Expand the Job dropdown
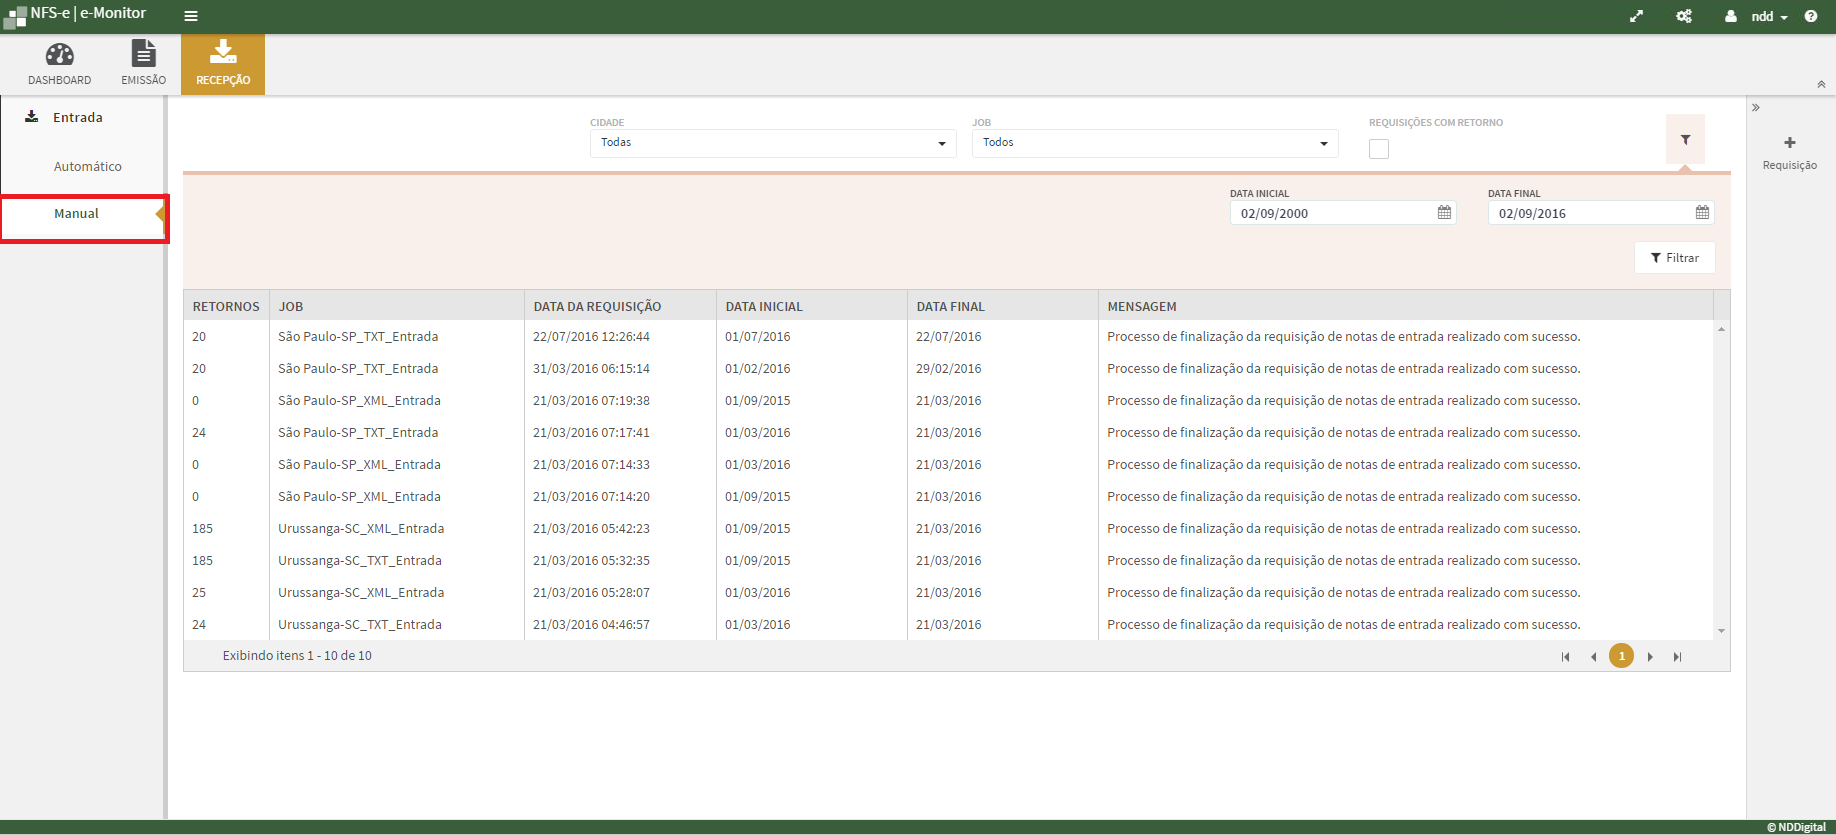This screenshot has width=1836, height=835. 1323,144
